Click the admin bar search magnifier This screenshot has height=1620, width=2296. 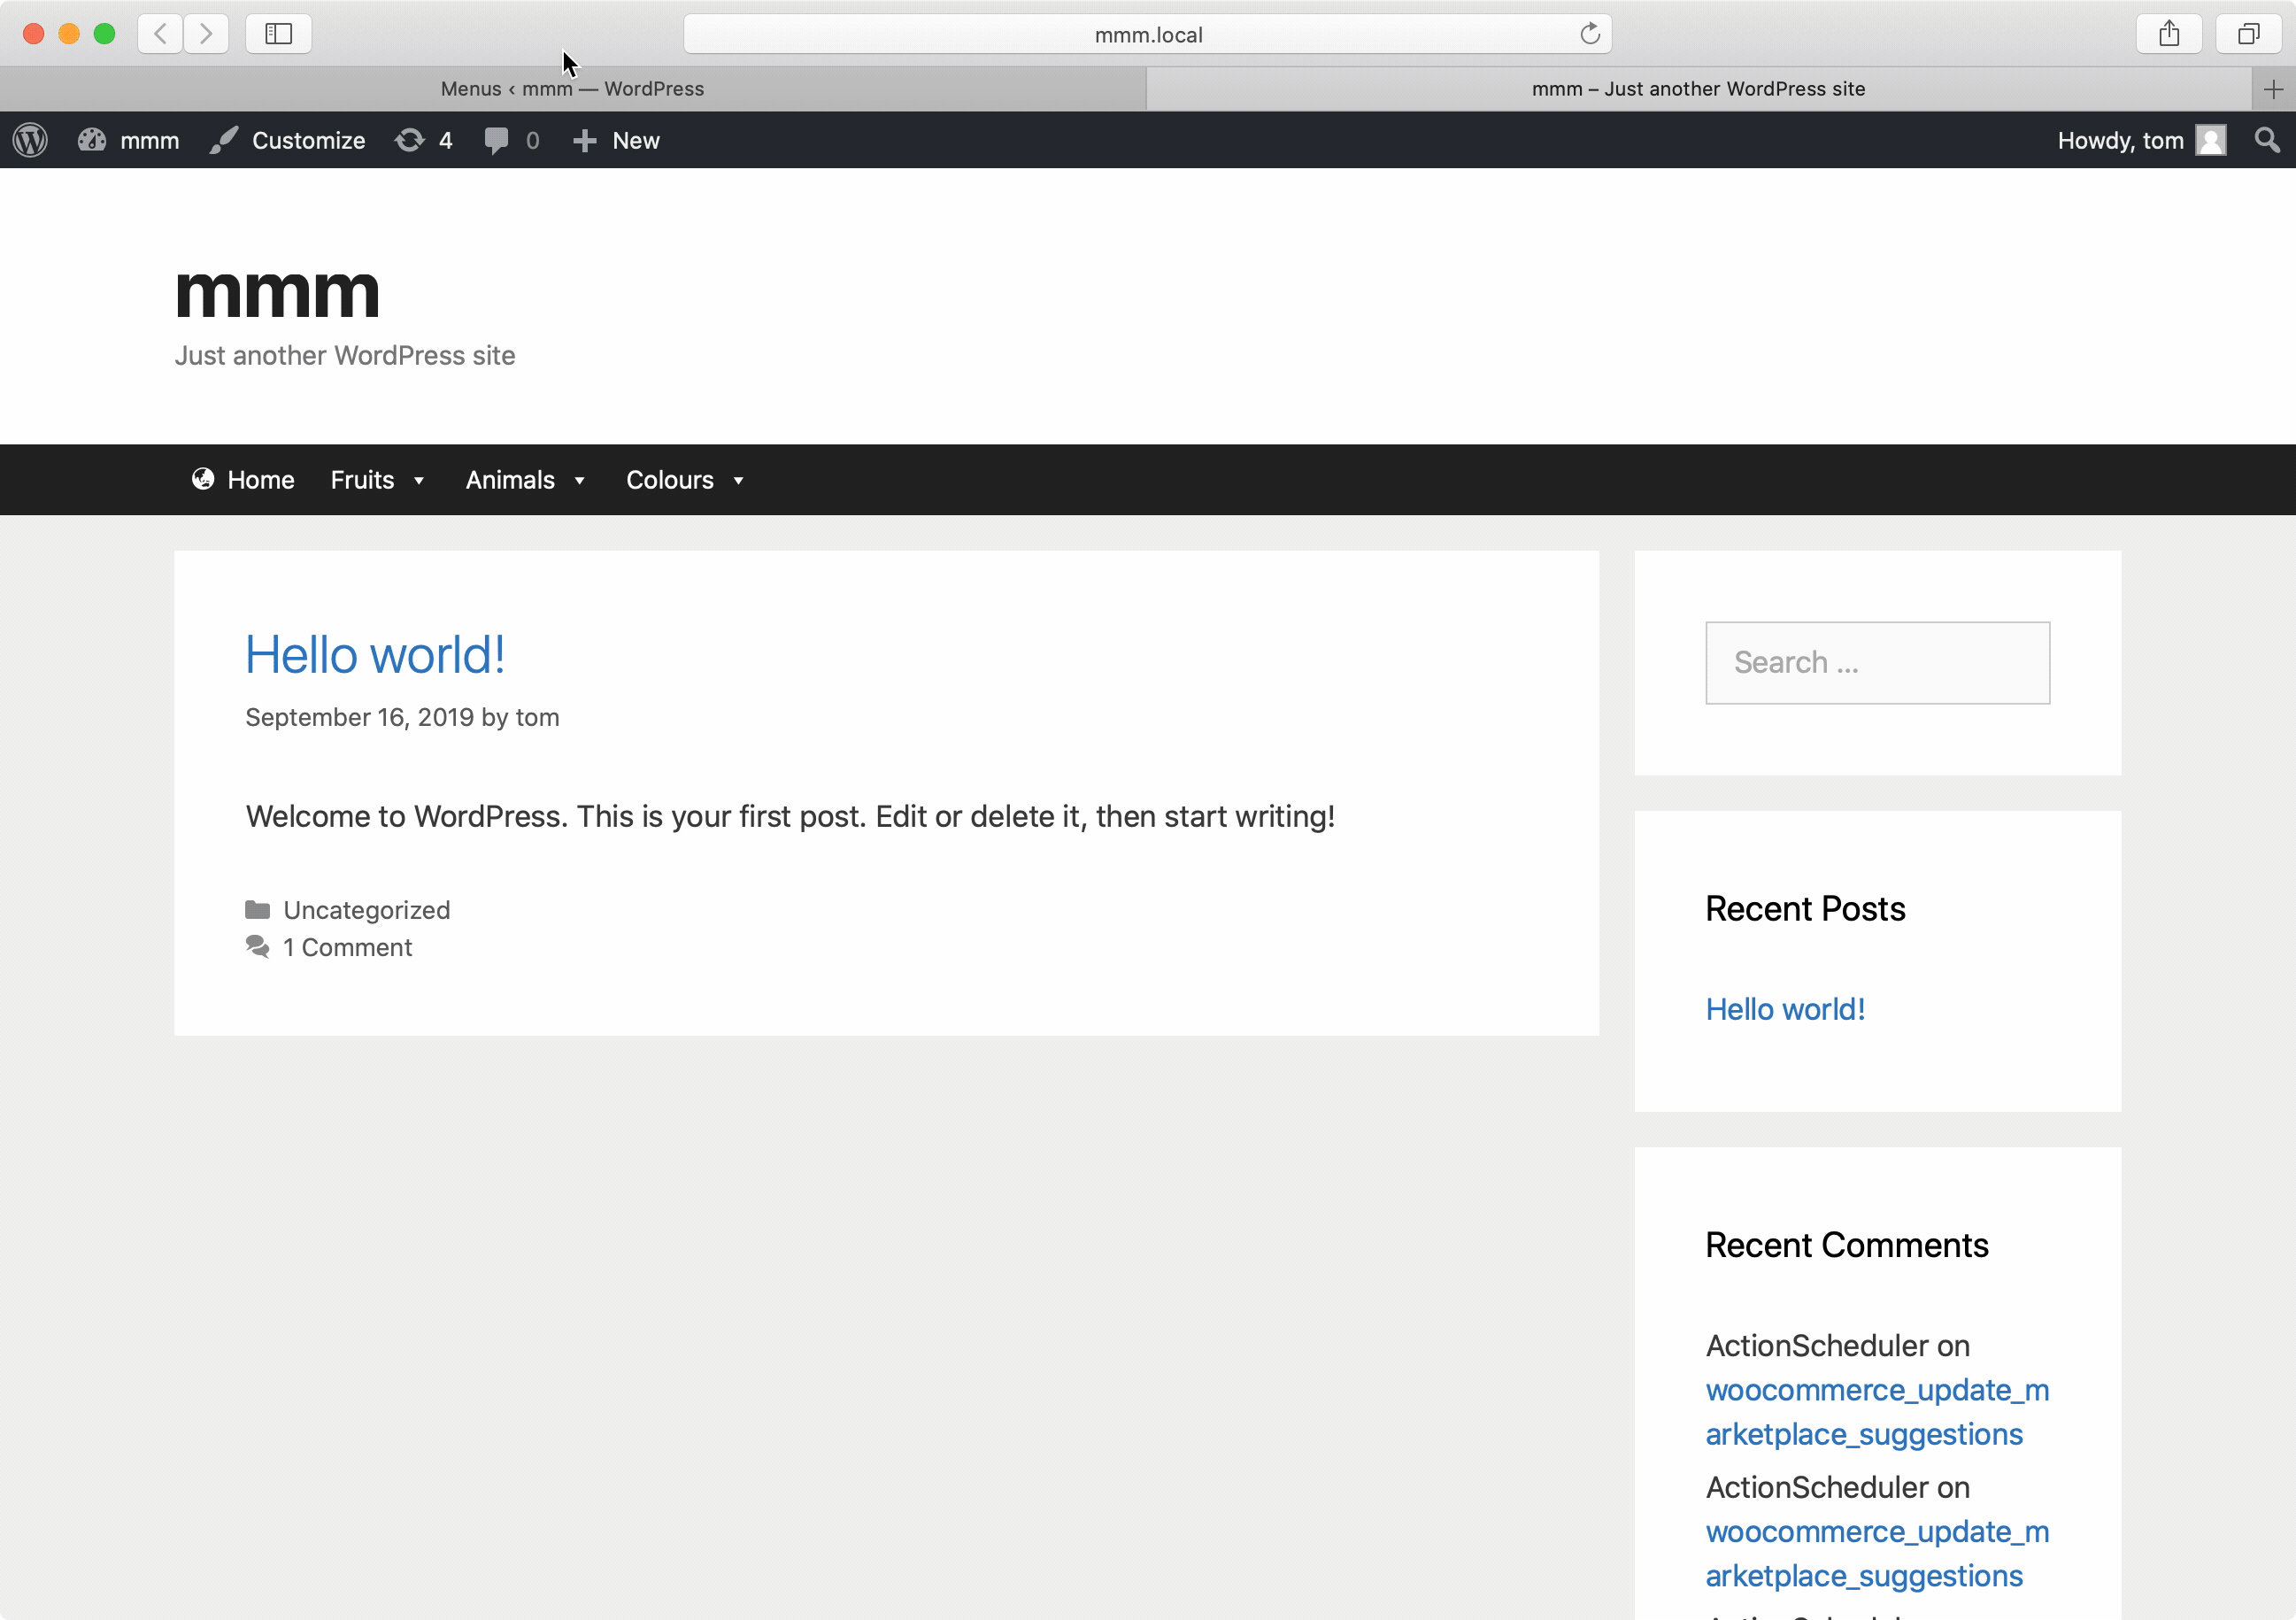(2267, 140)
